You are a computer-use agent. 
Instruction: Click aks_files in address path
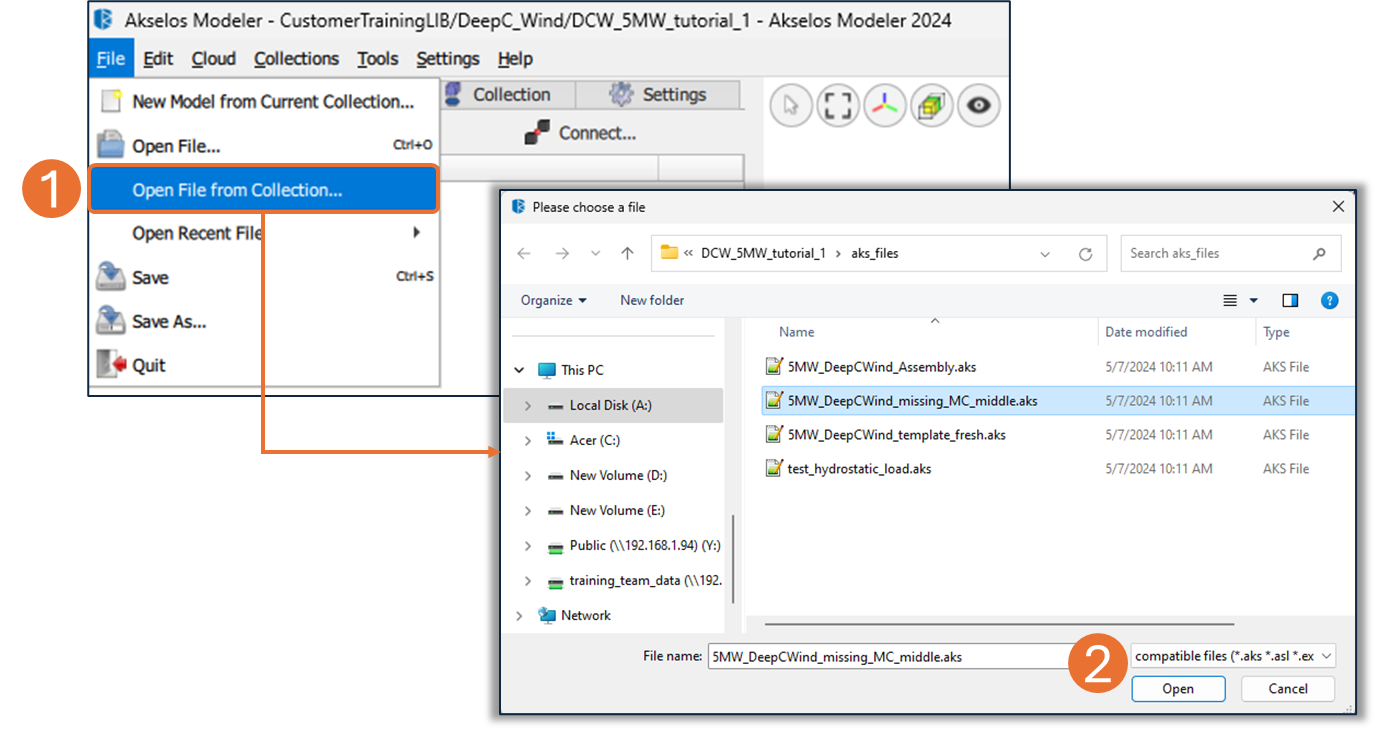(875, 253)
